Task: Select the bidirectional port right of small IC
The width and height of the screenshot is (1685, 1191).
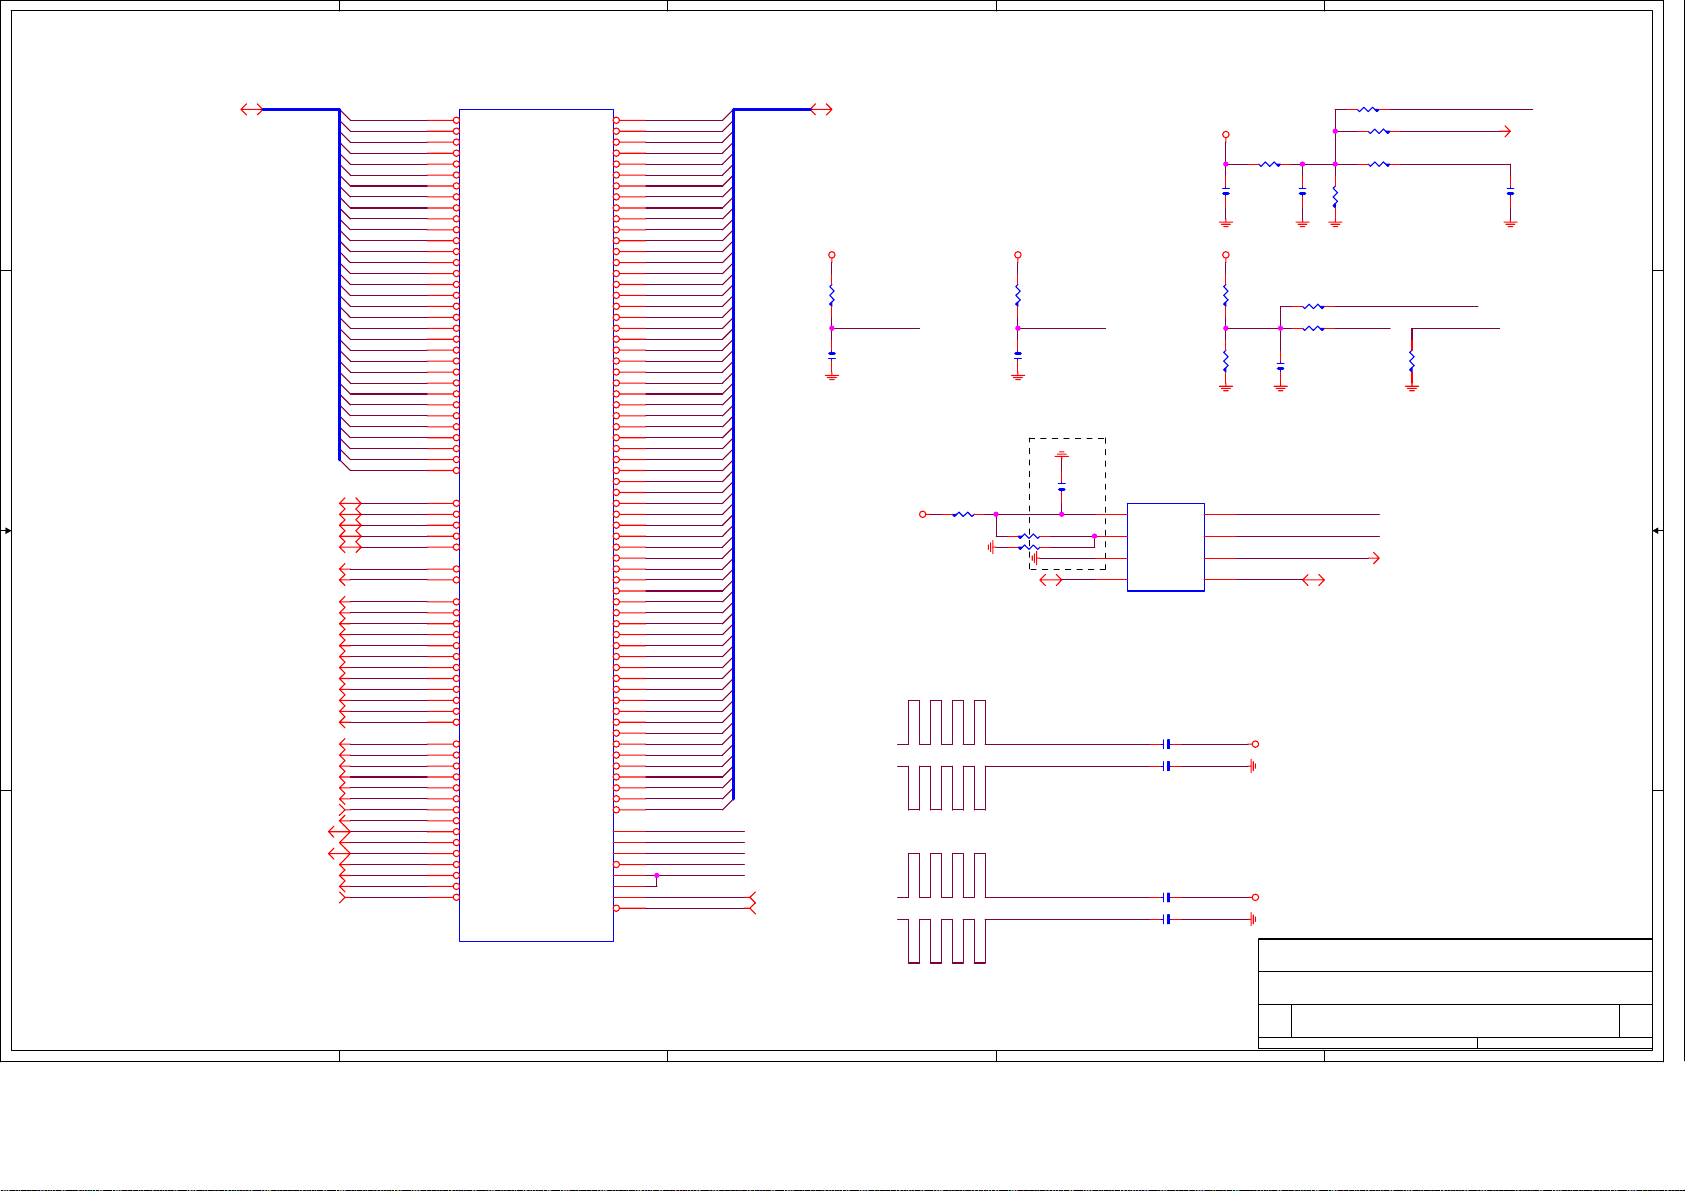Action: pos(1314,580)
